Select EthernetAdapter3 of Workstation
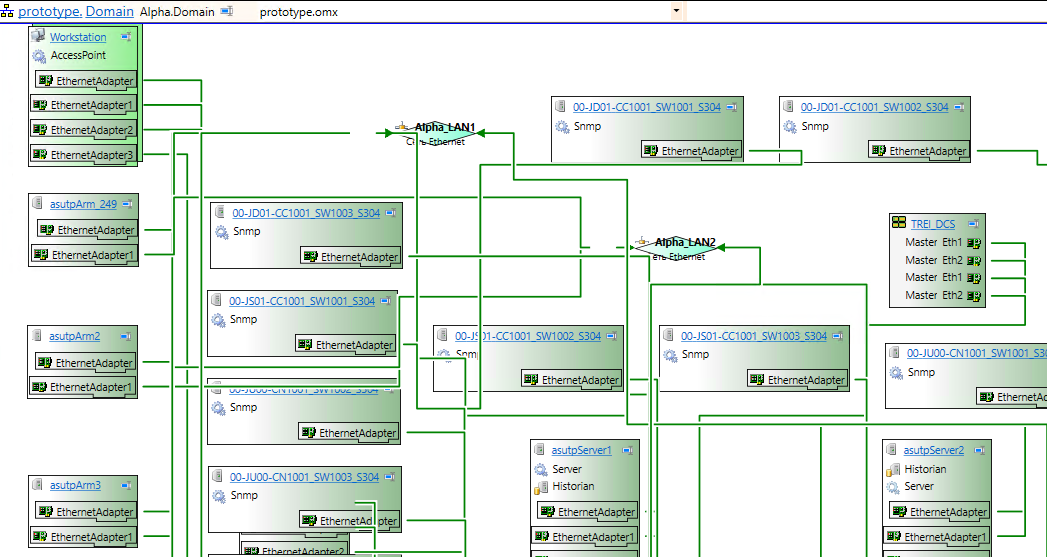The height and width of the screenshot is (557, 1047). point(84,155)
